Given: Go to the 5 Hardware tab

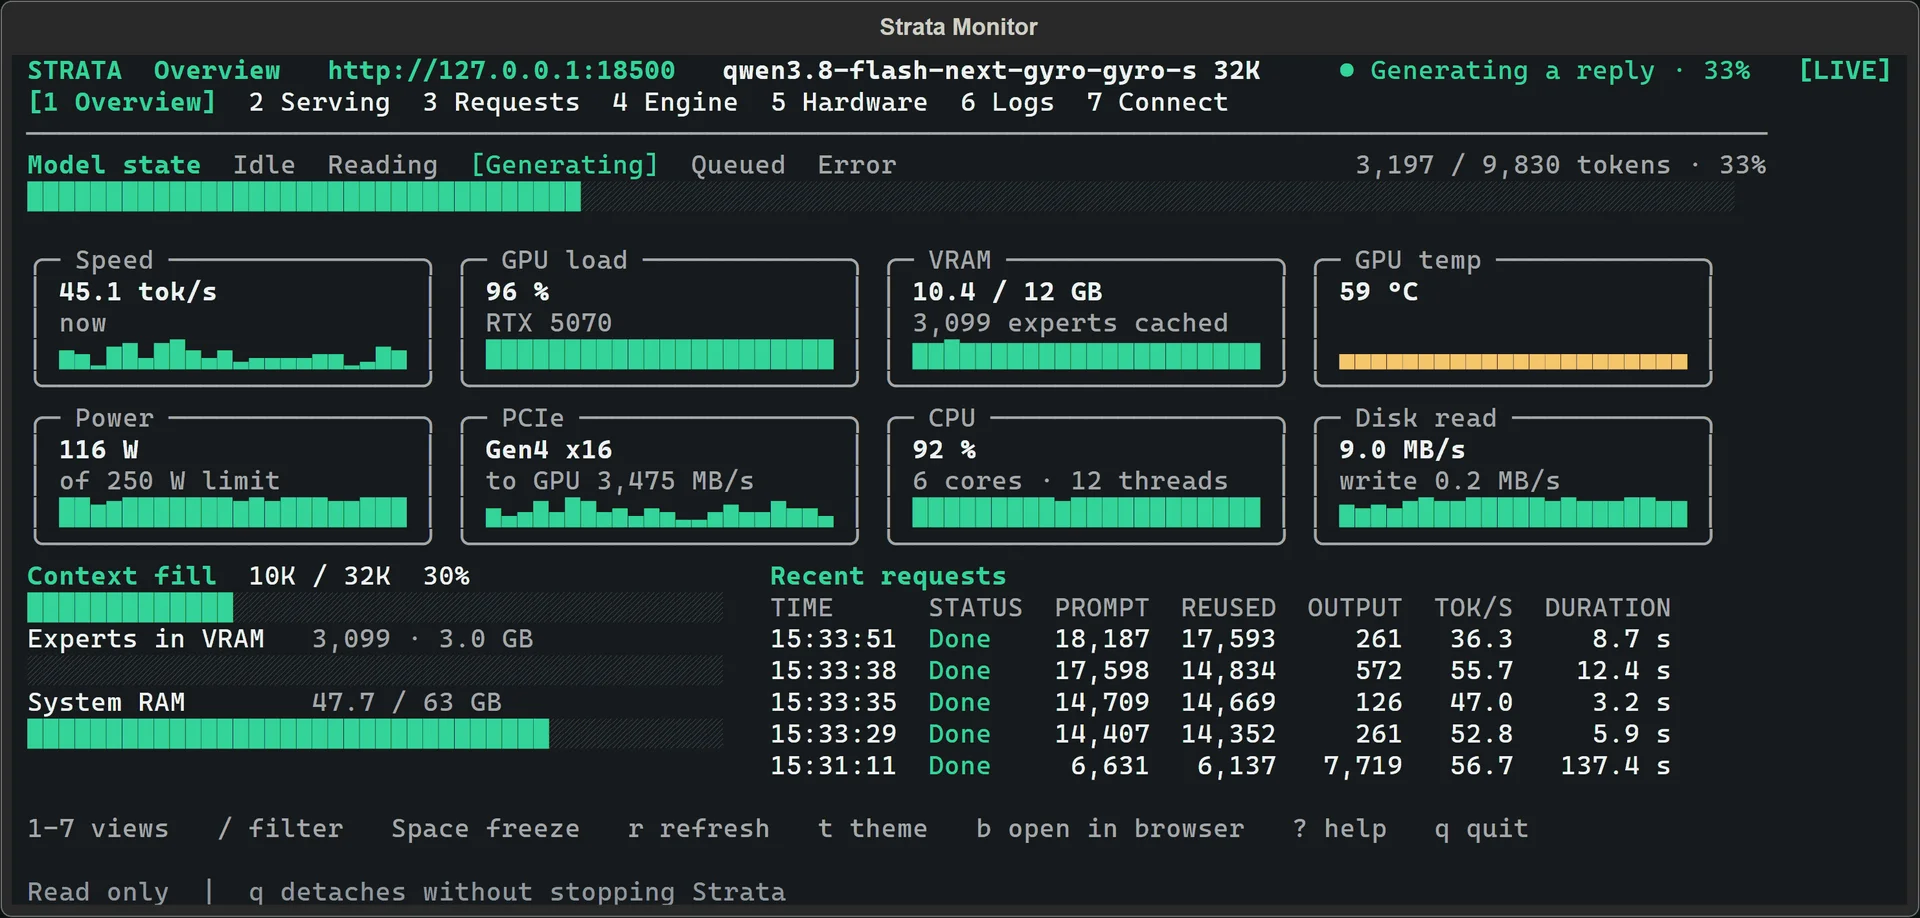Looking at the screenshot, I should pos(849,102).
